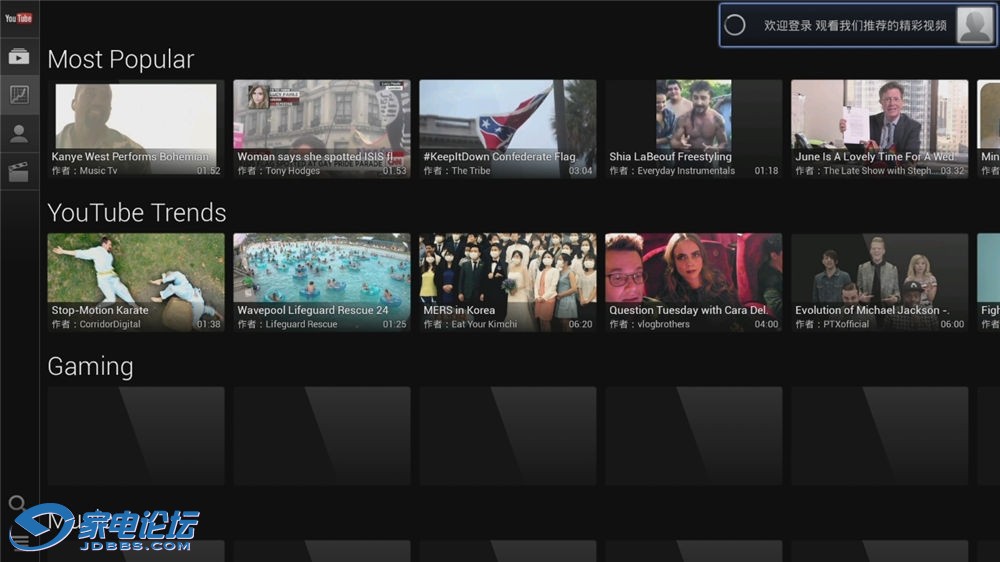Click author label vlogbrothers
The image size is (1000, 562).
pyautogui.click(x=663, y=324)
